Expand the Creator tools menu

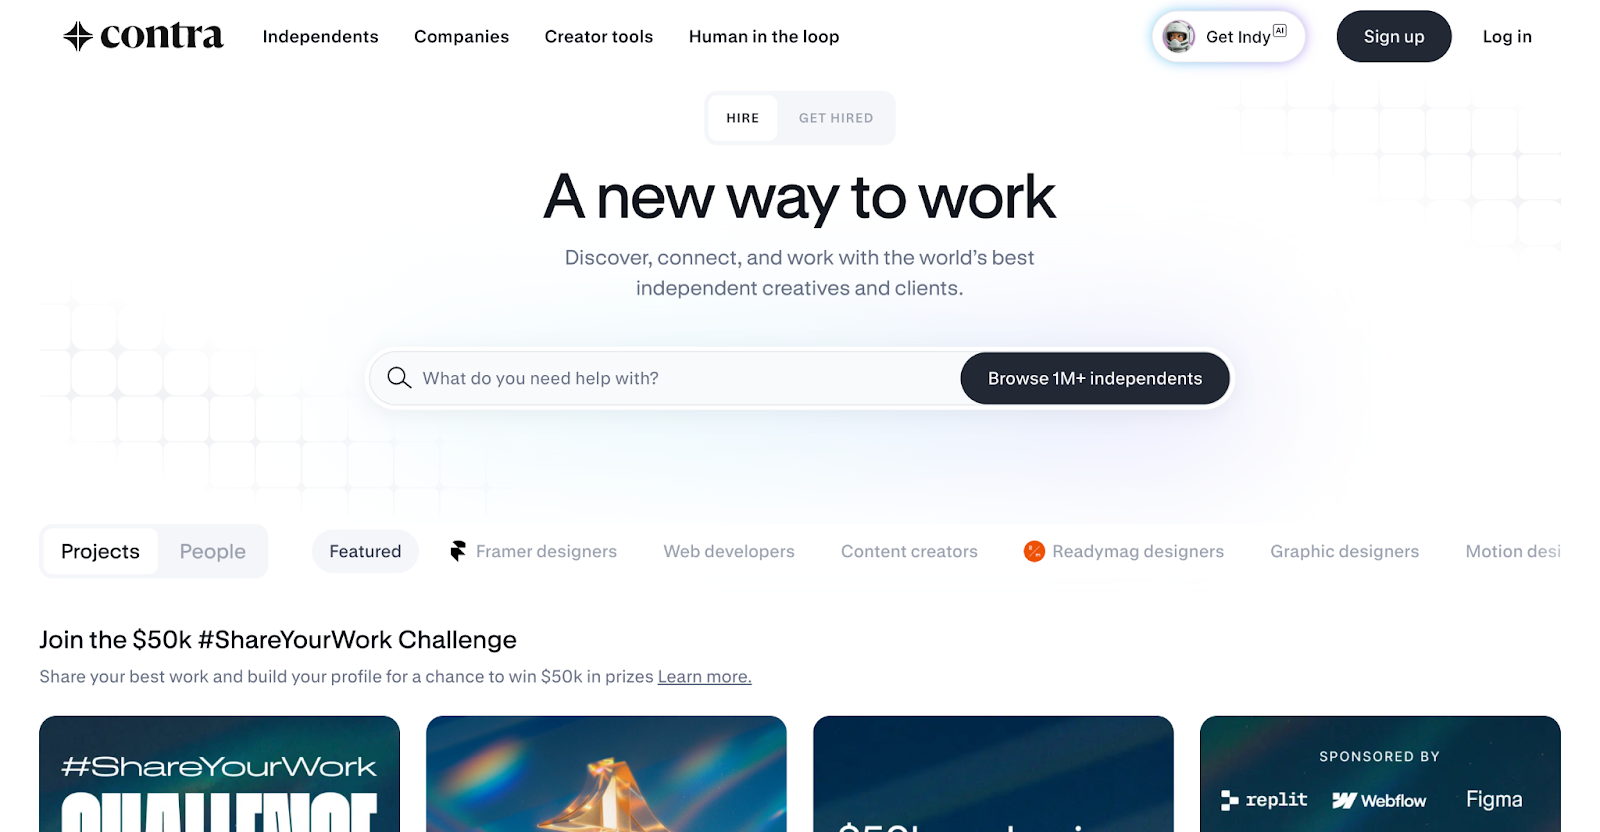tap(599, 36)
